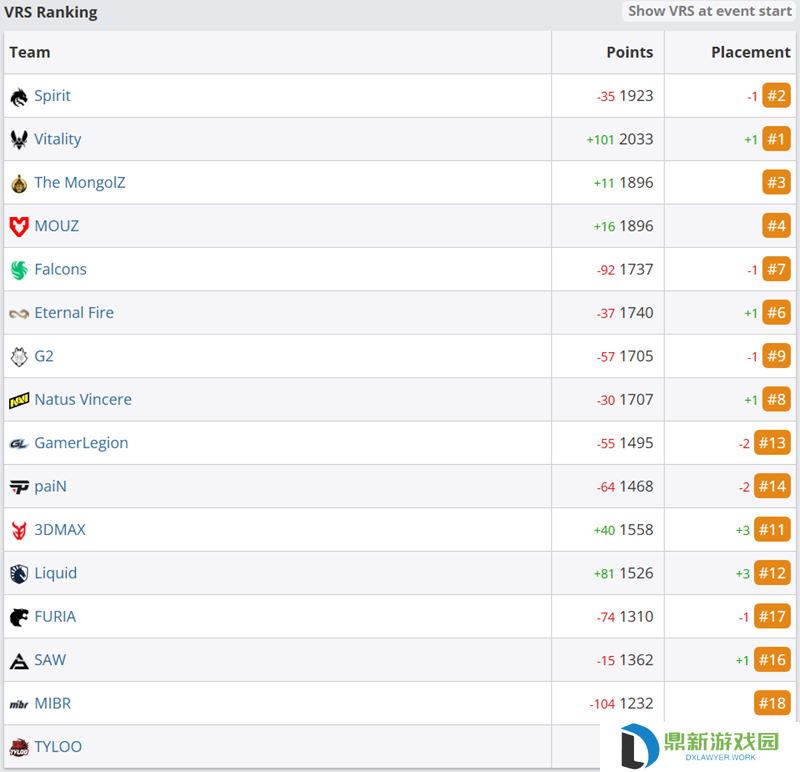Screen dimensions: 800x772
Task: Open the Falcons team link
Action: (x=60, y=269)
